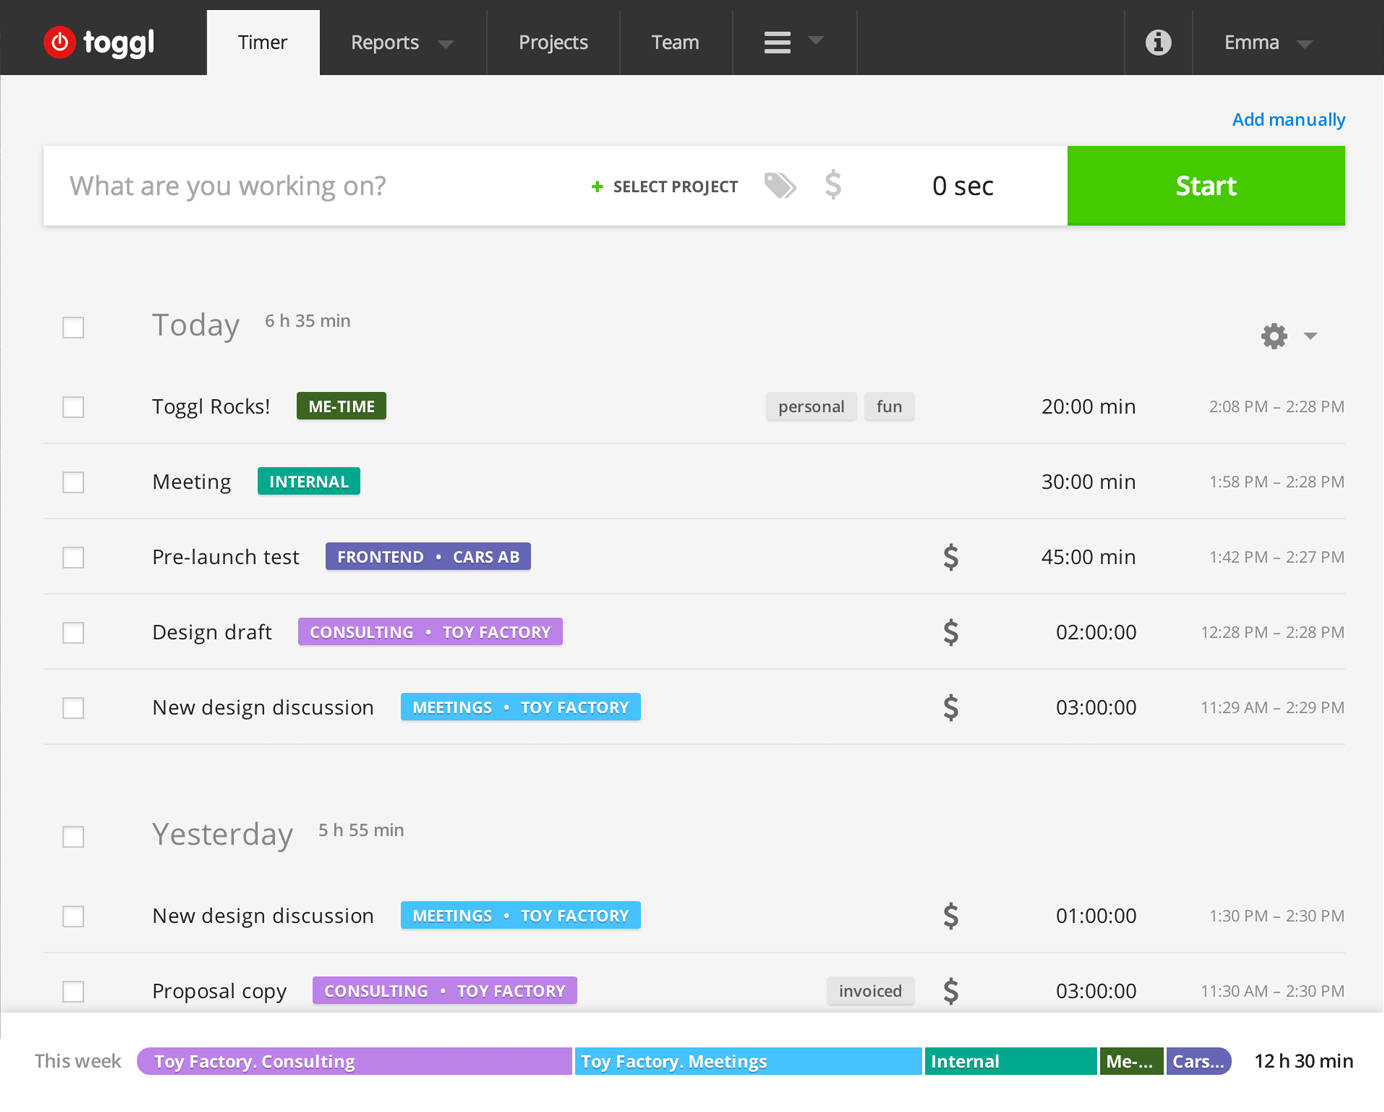Tick the checkbox on the Meeting entry
Screen dimensions: 1384x1112
(73, 481)
